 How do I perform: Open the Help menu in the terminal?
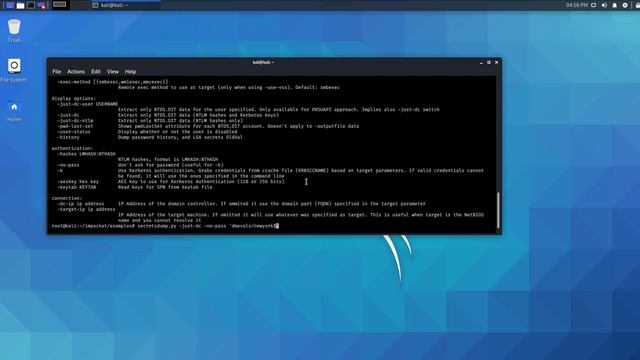point(130,71)
